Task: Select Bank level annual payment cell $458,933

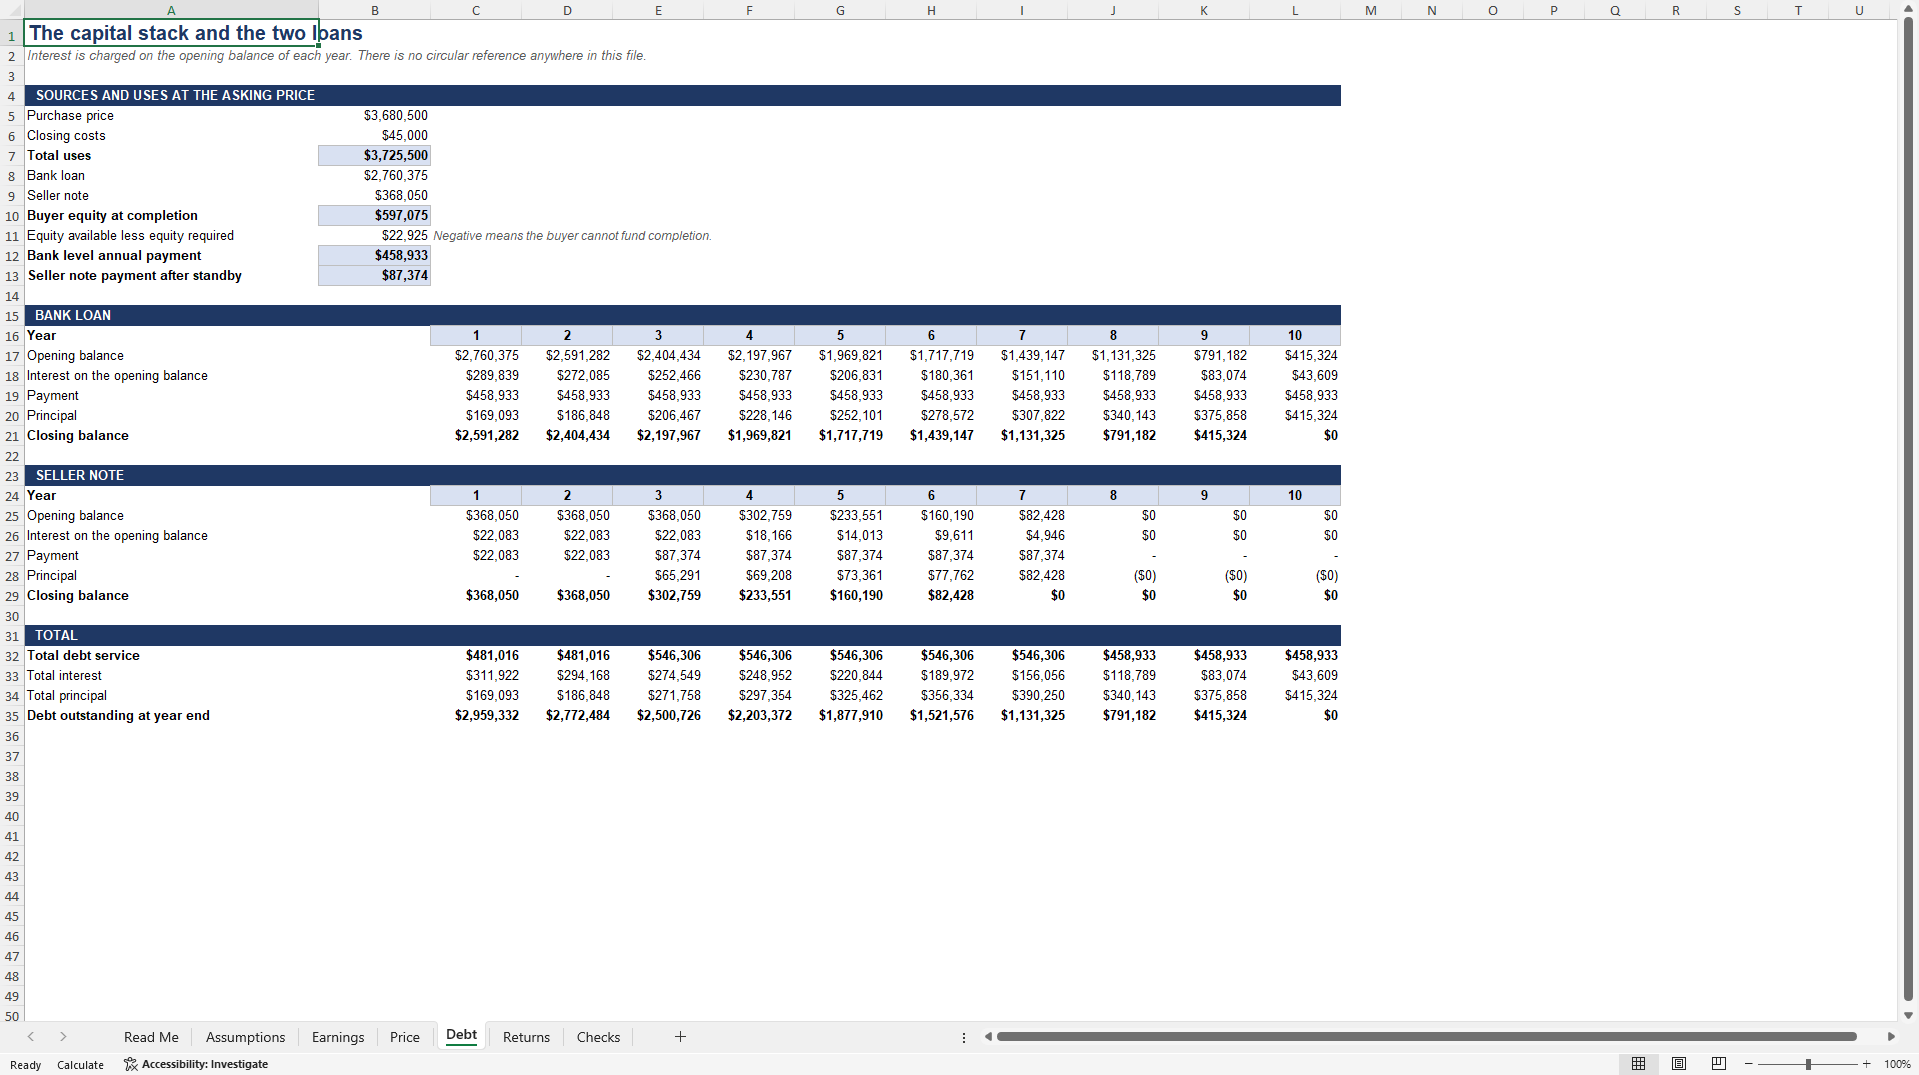Action: tap(375, 256)
